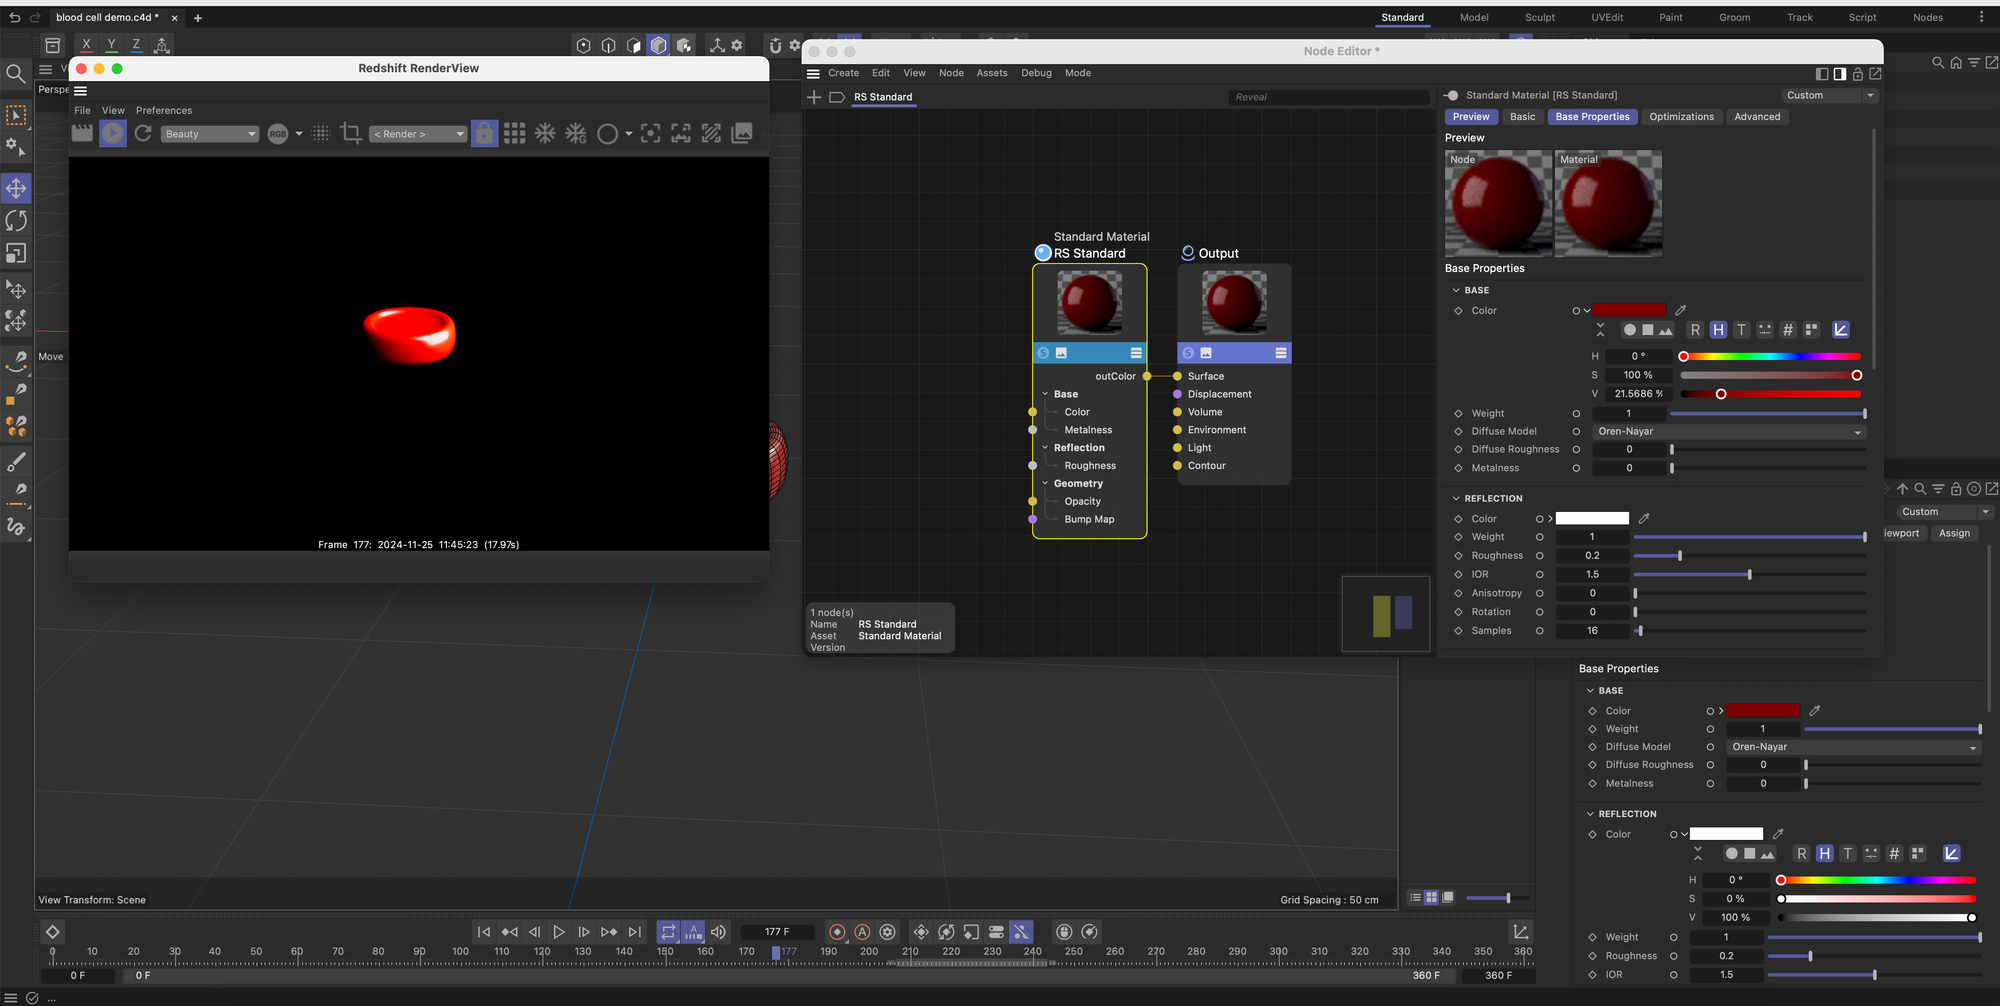Toggle the H HSV color mode button
The width and height of the screenshot is (2000, 1006).
click(1718, 330)
